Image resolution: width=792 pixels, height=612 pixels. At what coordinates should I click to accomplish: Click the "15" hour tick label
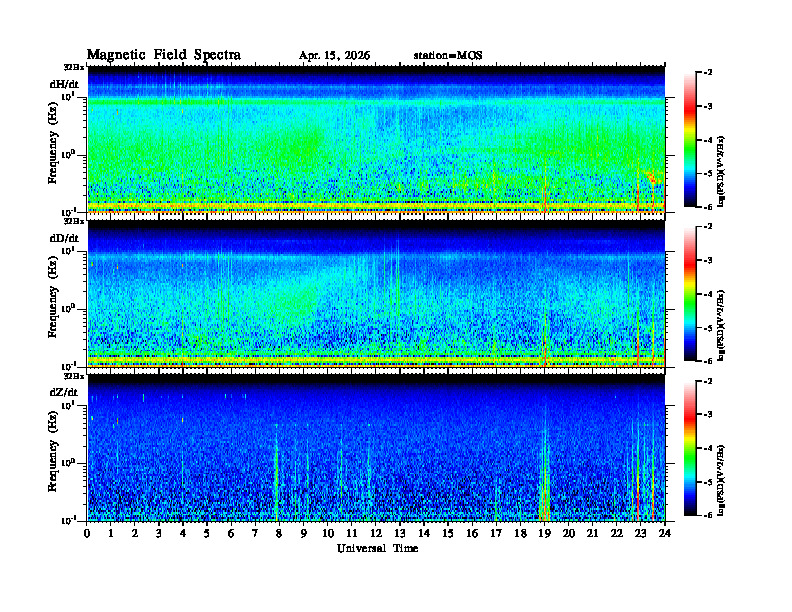coord(448,533)
